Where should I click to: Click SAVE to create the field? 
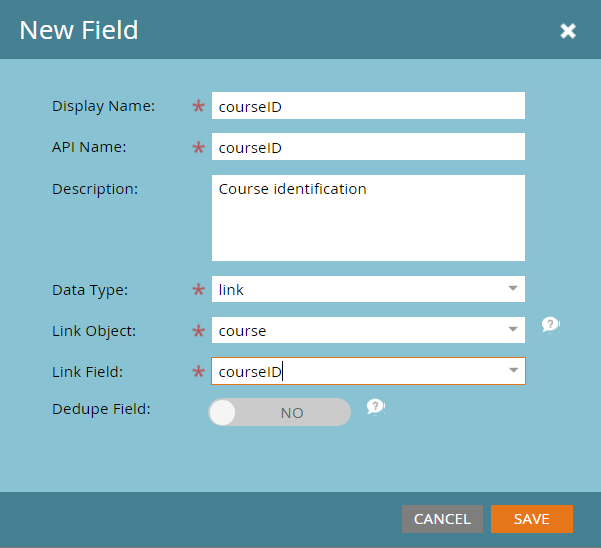coord(532,519)
